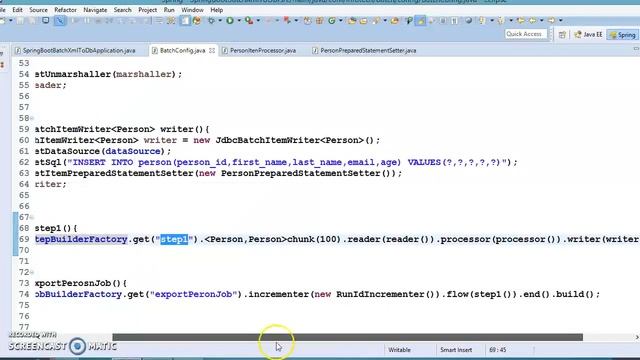Image resolution: width=640 pixels, height=360 pixels.
Task: Open the Run button dropdown arrow
Action: pos(239,20)
